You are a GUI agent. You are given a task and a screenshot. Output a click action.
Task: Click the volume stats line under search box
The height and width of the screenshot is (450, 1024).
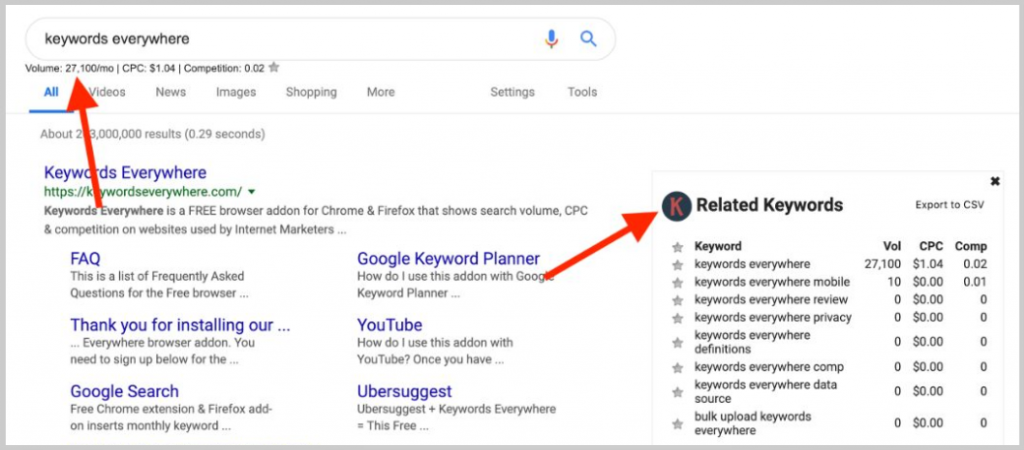click(145, 67)
